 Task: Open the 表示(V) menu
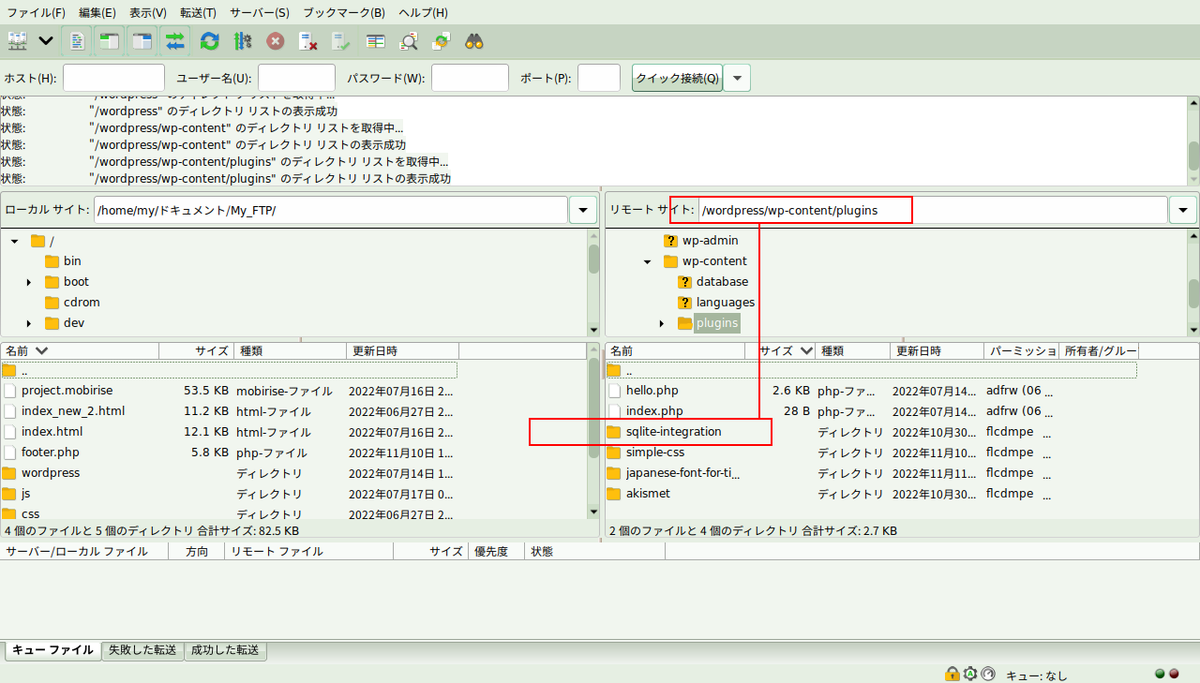148,13
